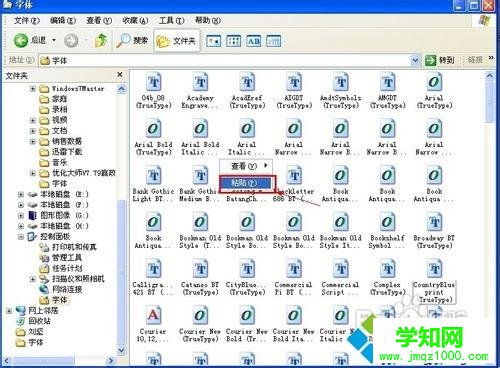Select the AcadEref TrueType font icon
Screen dimensions: 500x368
247,82
